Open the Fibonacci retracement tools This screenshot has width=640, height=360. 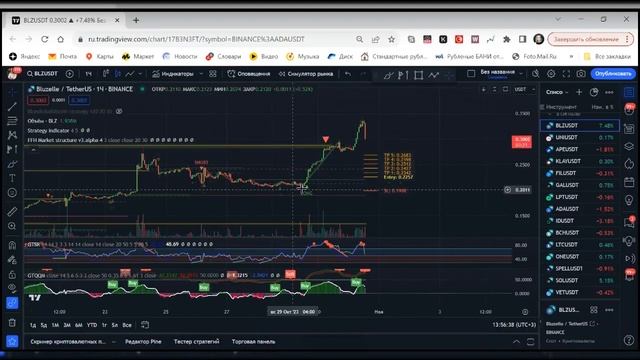(x=12, y=121)
